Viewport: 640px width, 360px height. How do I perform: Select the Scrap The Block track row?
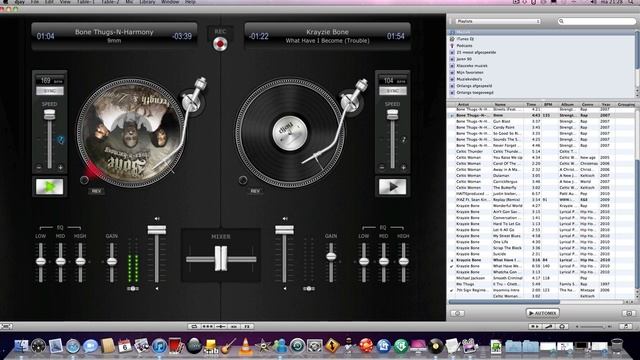(541, 248)
